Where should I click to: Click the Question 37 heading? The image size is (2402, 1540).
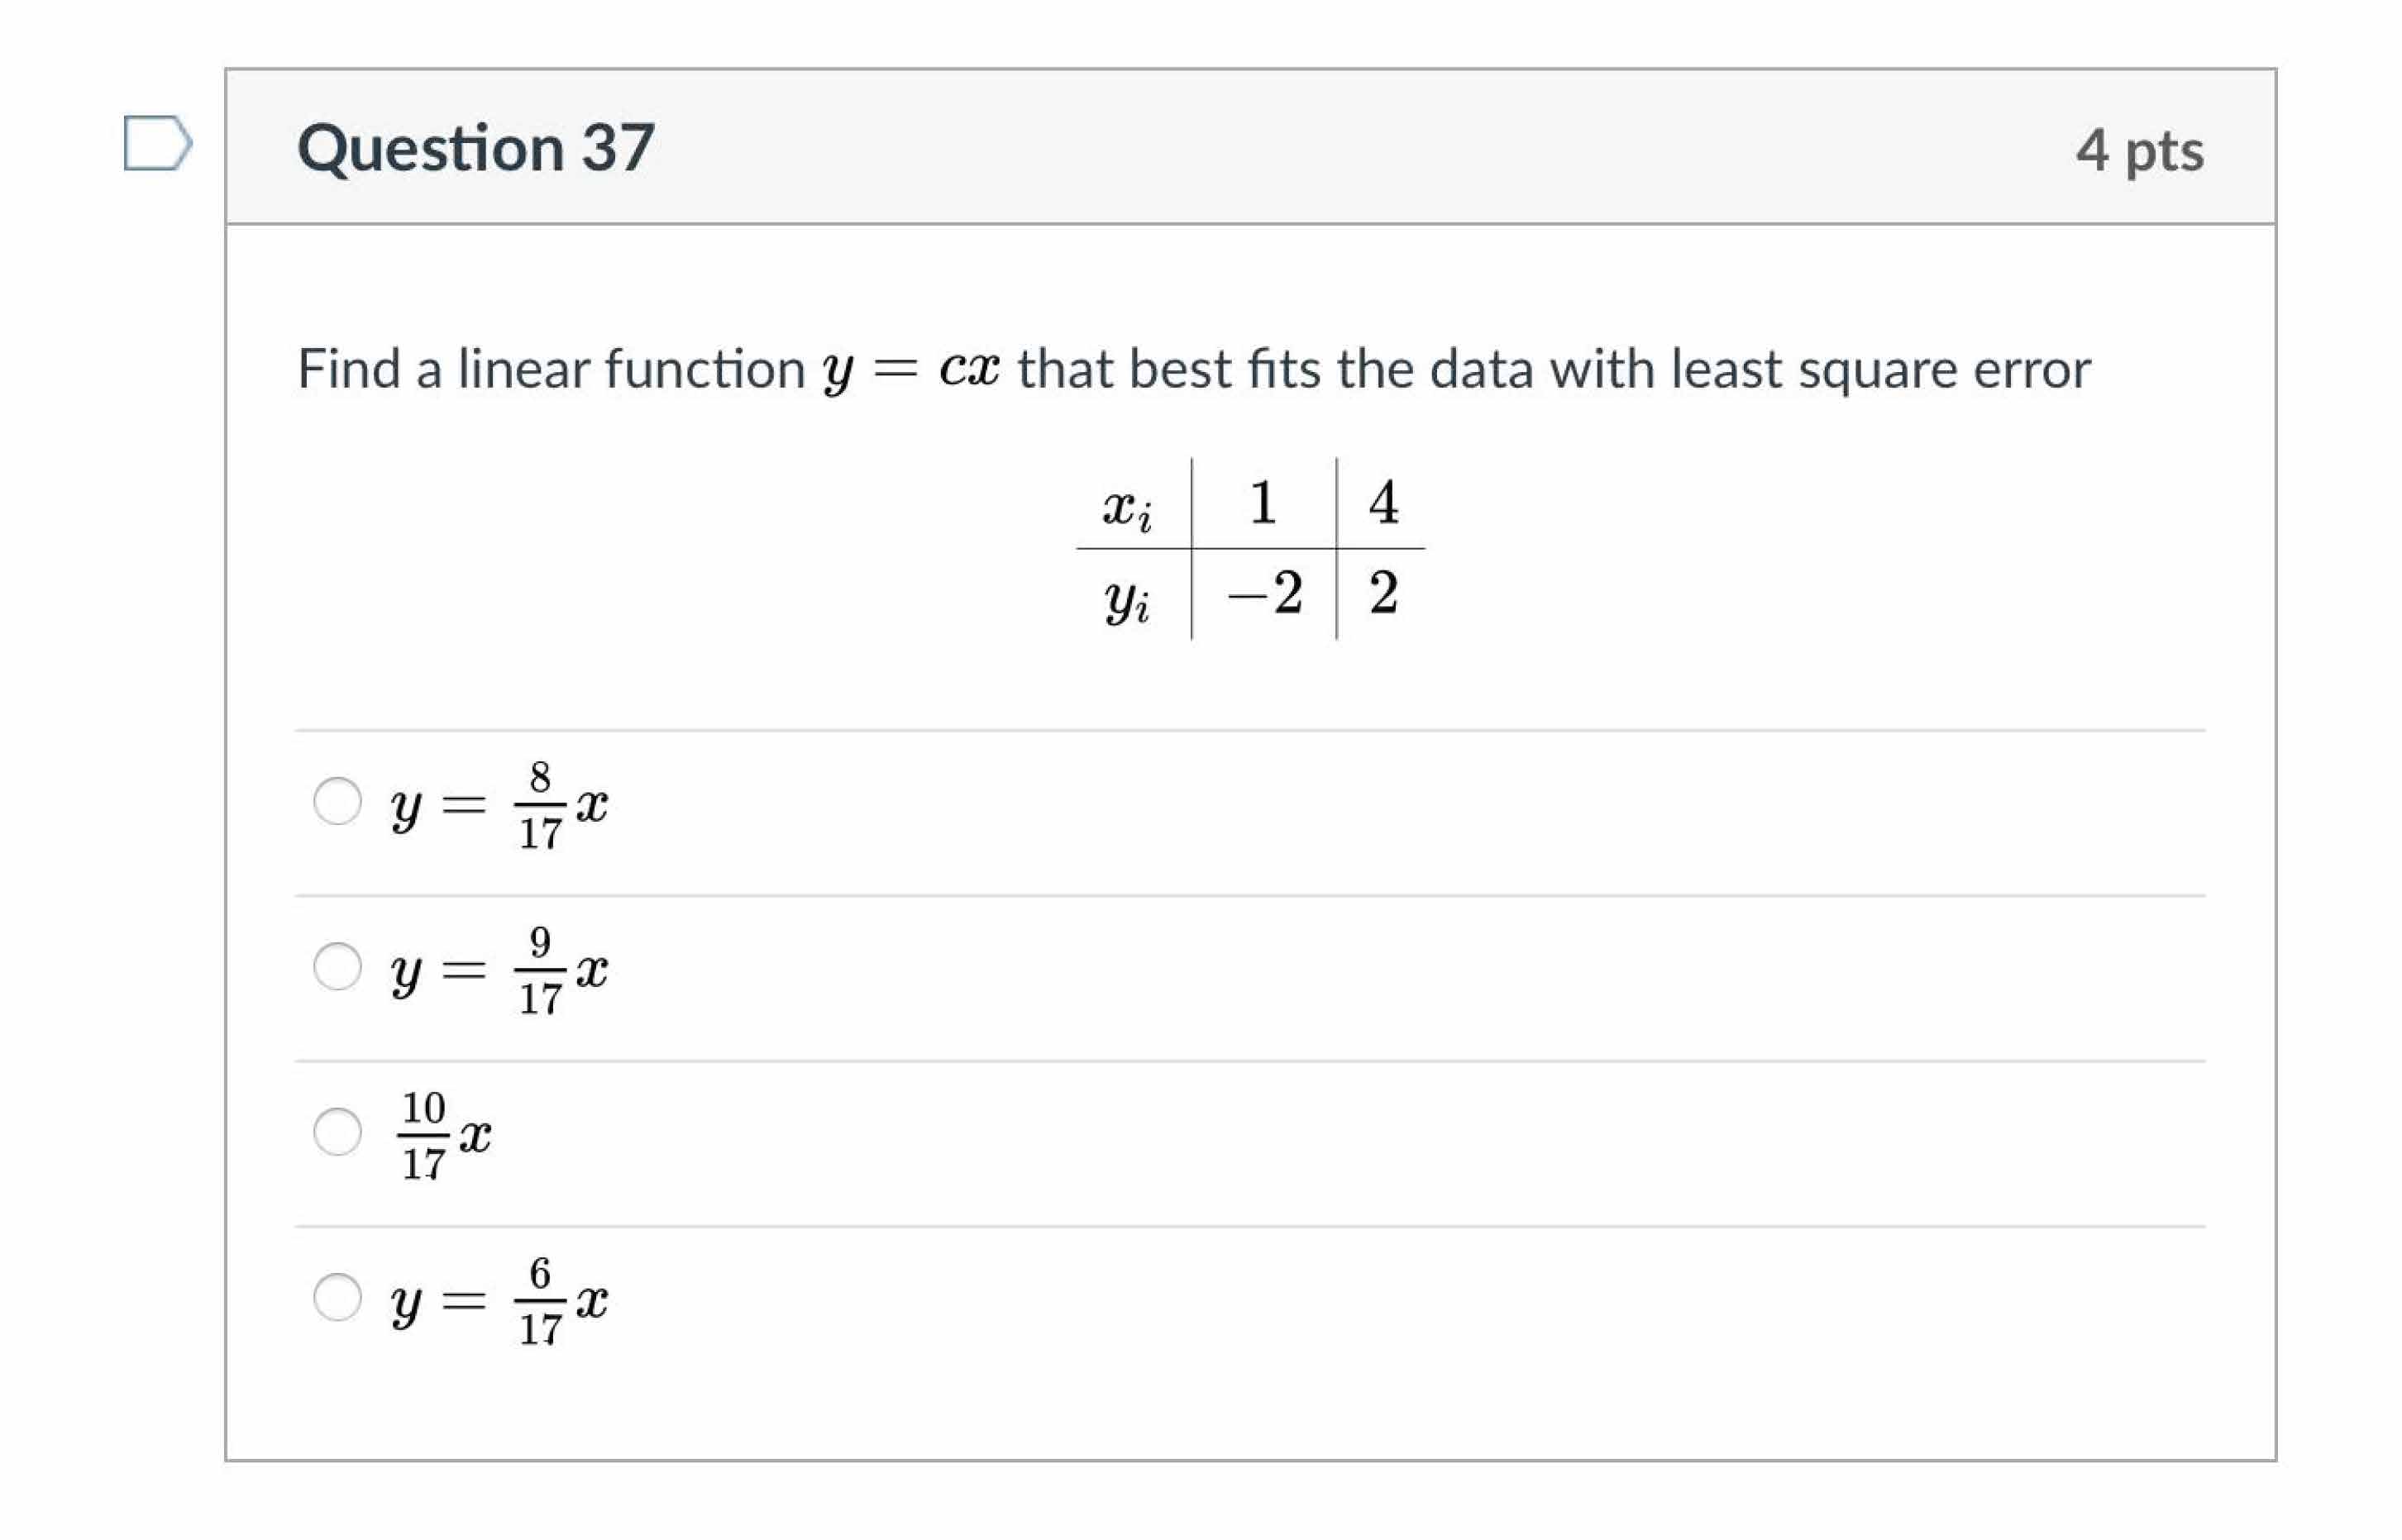tap(476, 148)
